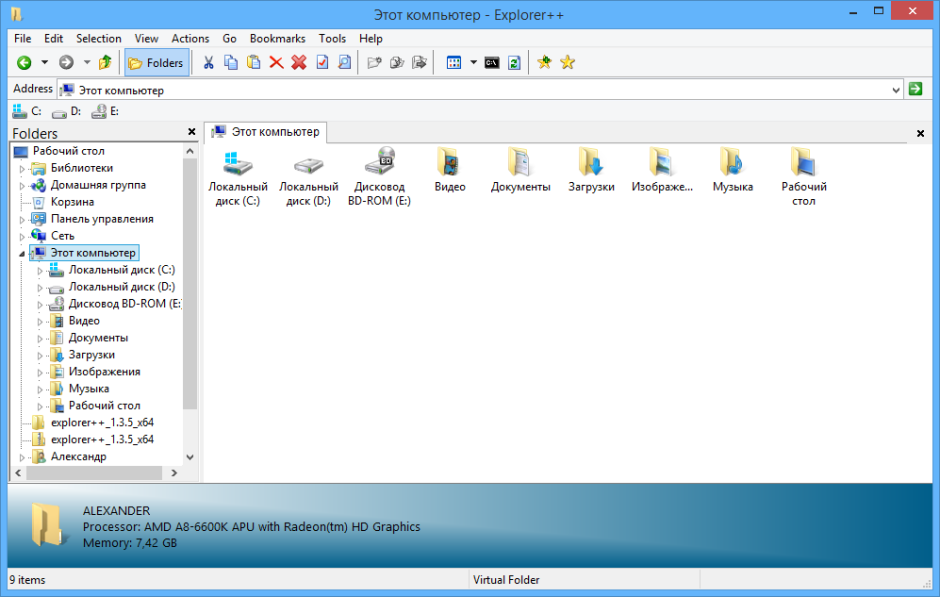Select the Локальный диск (D:) icon in the file pane
The image size is (940, 597).
tap(309, 177)
